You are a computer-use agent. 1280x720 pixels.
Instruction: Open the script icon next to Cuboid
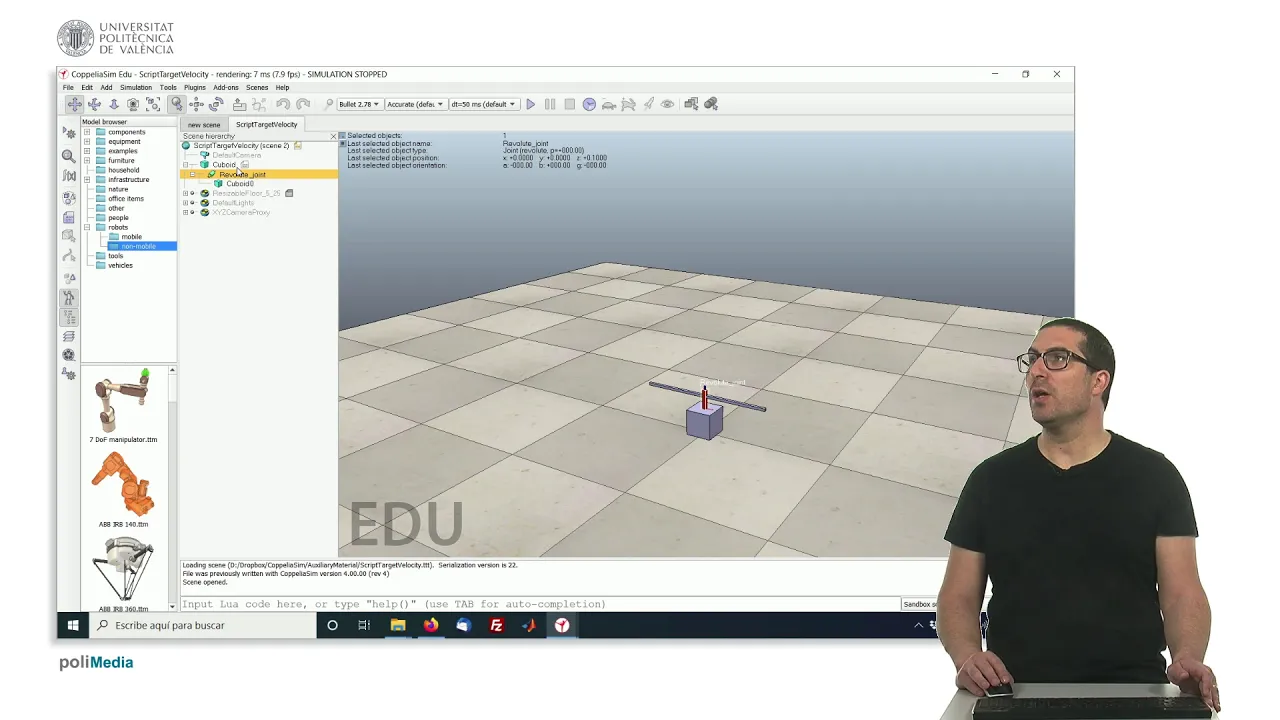(x=244, y=165)
